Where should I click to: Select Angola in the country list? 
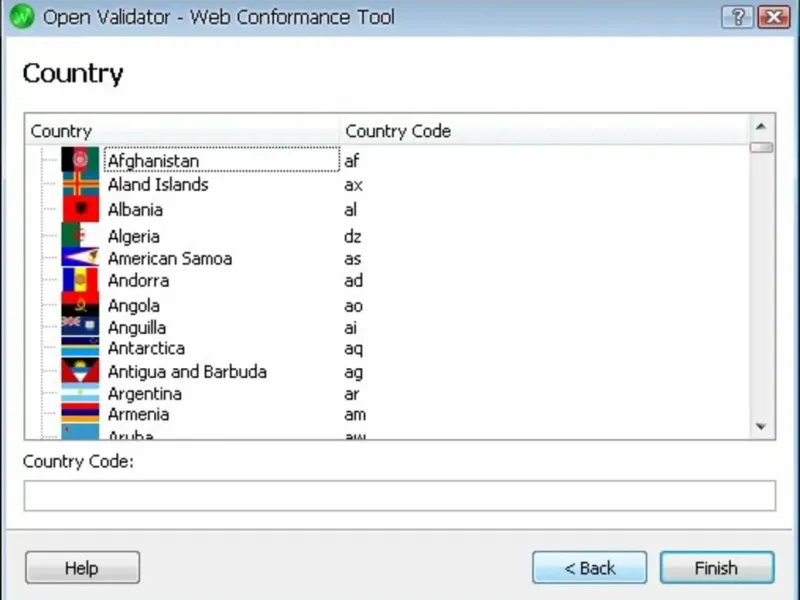coord(134,306)
